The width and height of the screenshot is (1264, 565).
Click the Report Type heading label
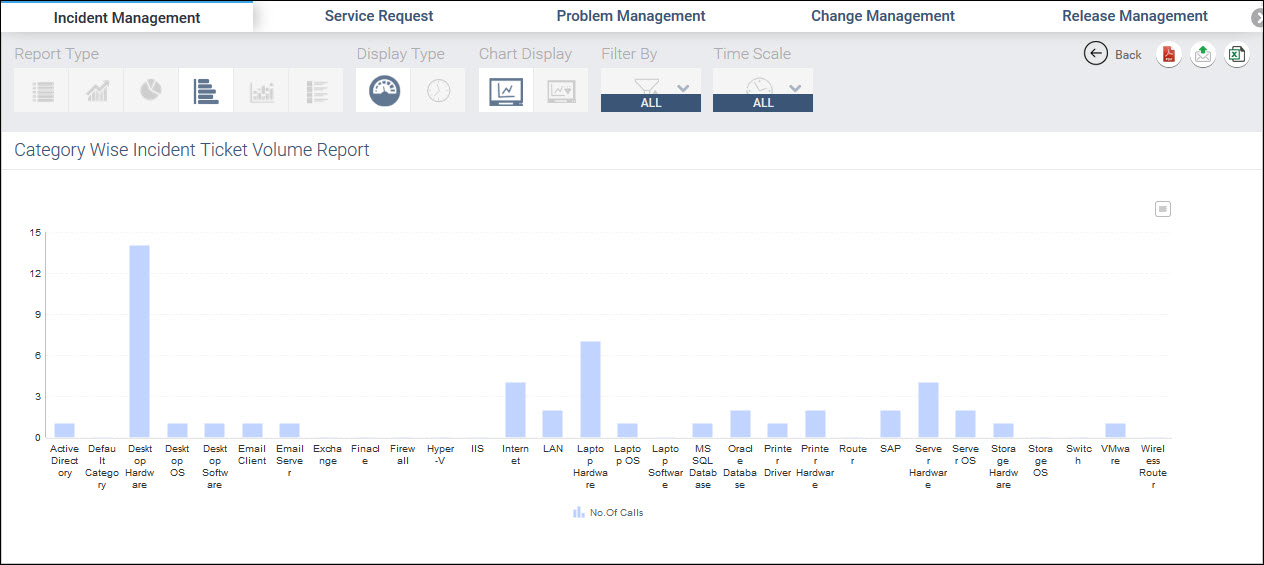pos(57,54)
